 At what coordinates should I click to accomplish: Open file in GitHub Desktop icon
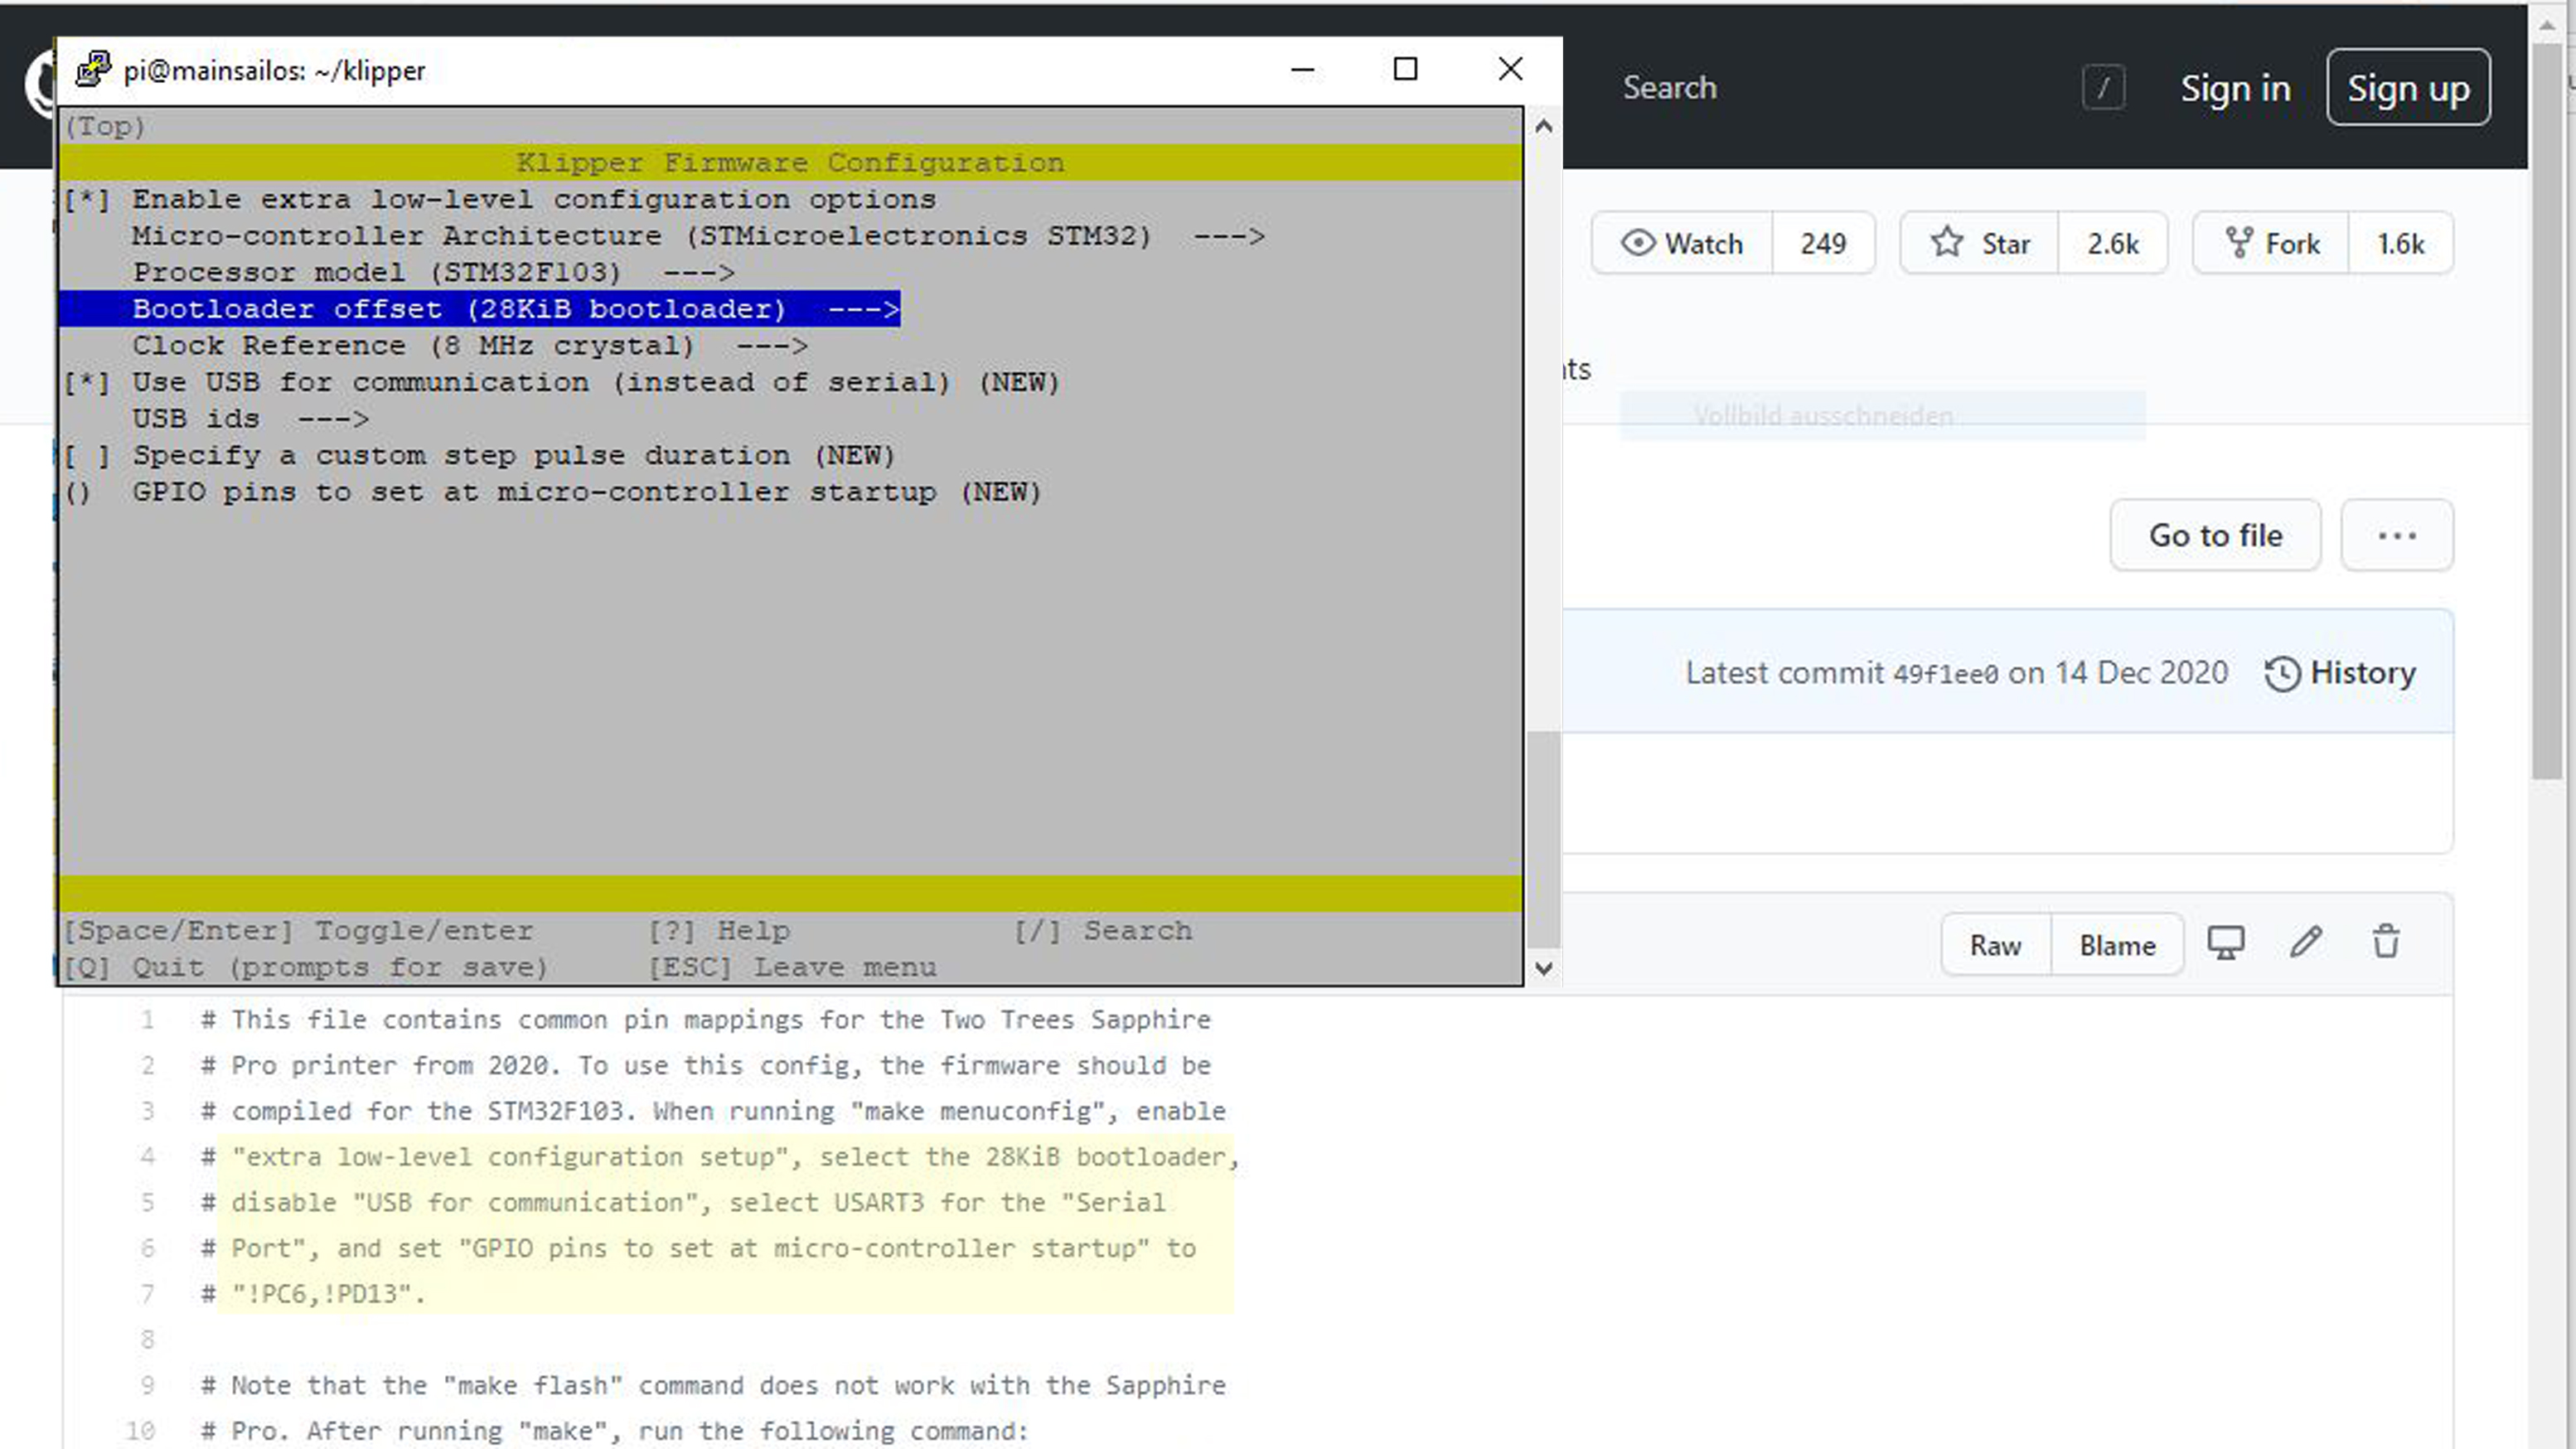(x=2226, y=943)
